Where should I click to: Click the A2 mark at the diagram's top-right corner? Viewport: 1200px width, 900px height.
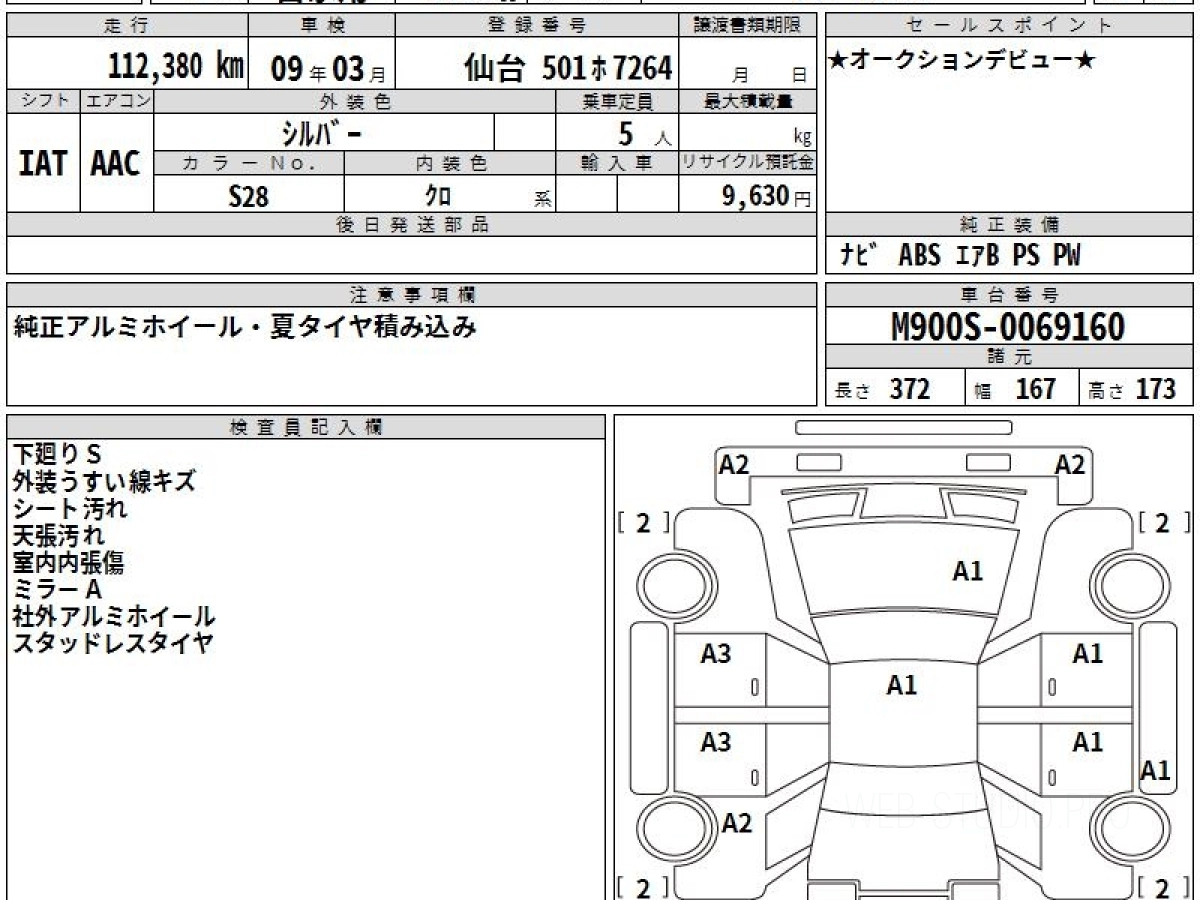[x=1069, y=464]
